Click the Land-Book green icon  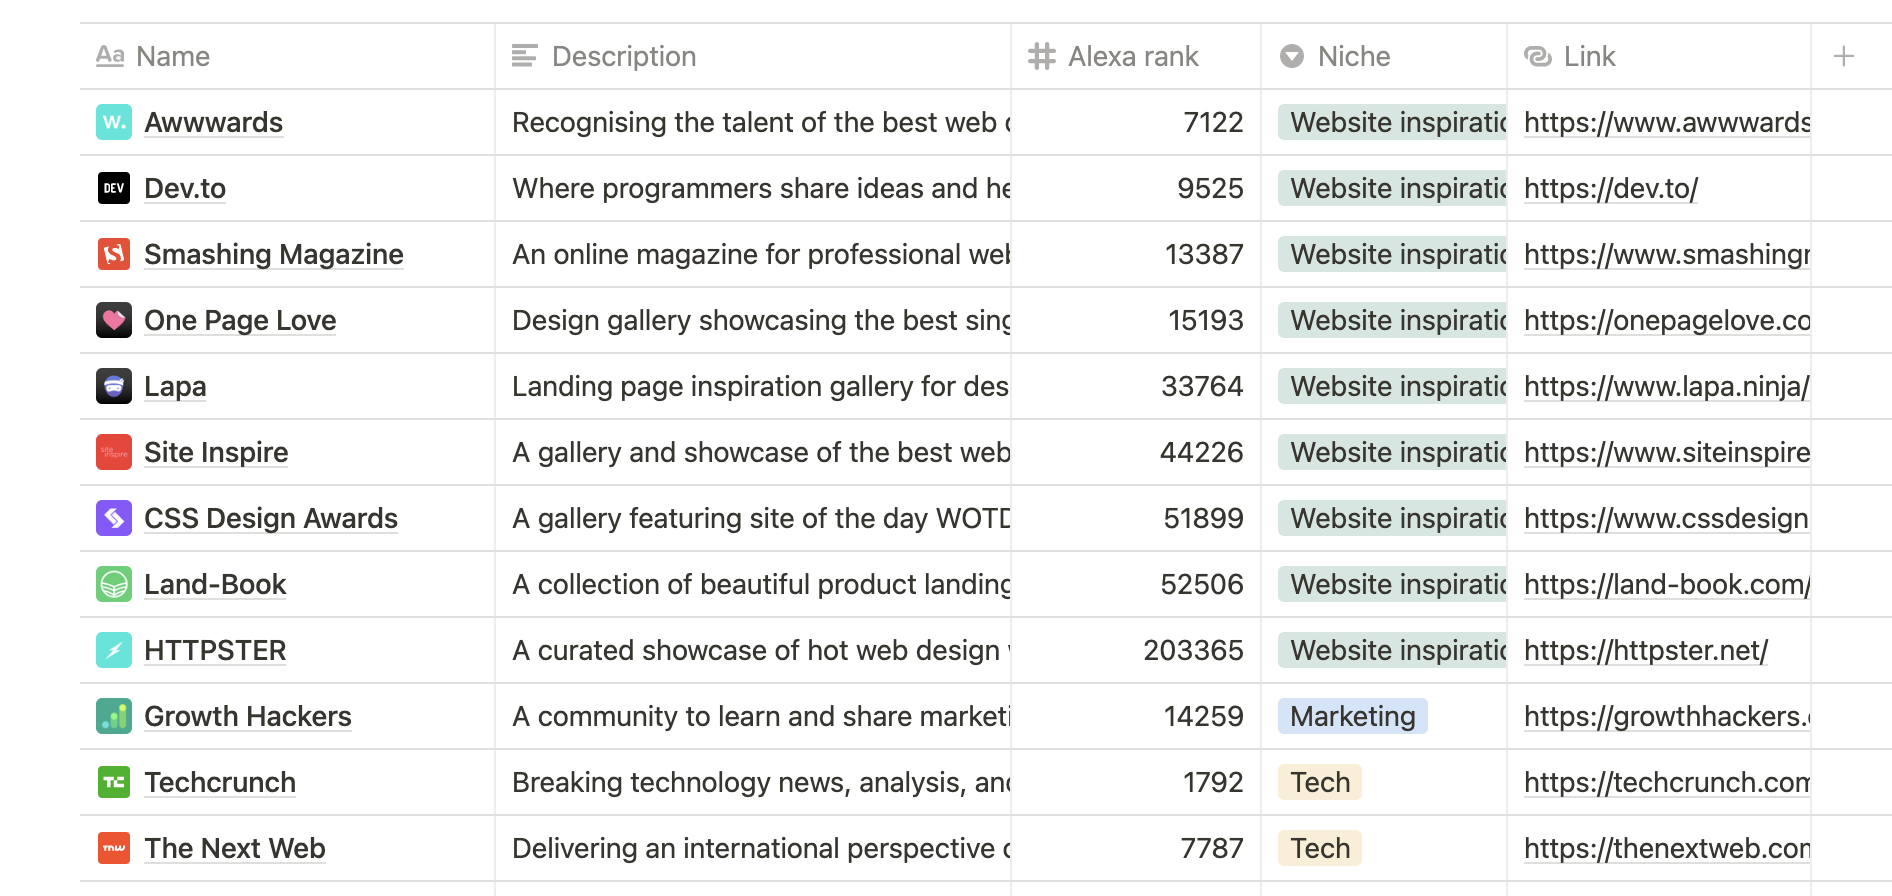(x=114, y=584)
